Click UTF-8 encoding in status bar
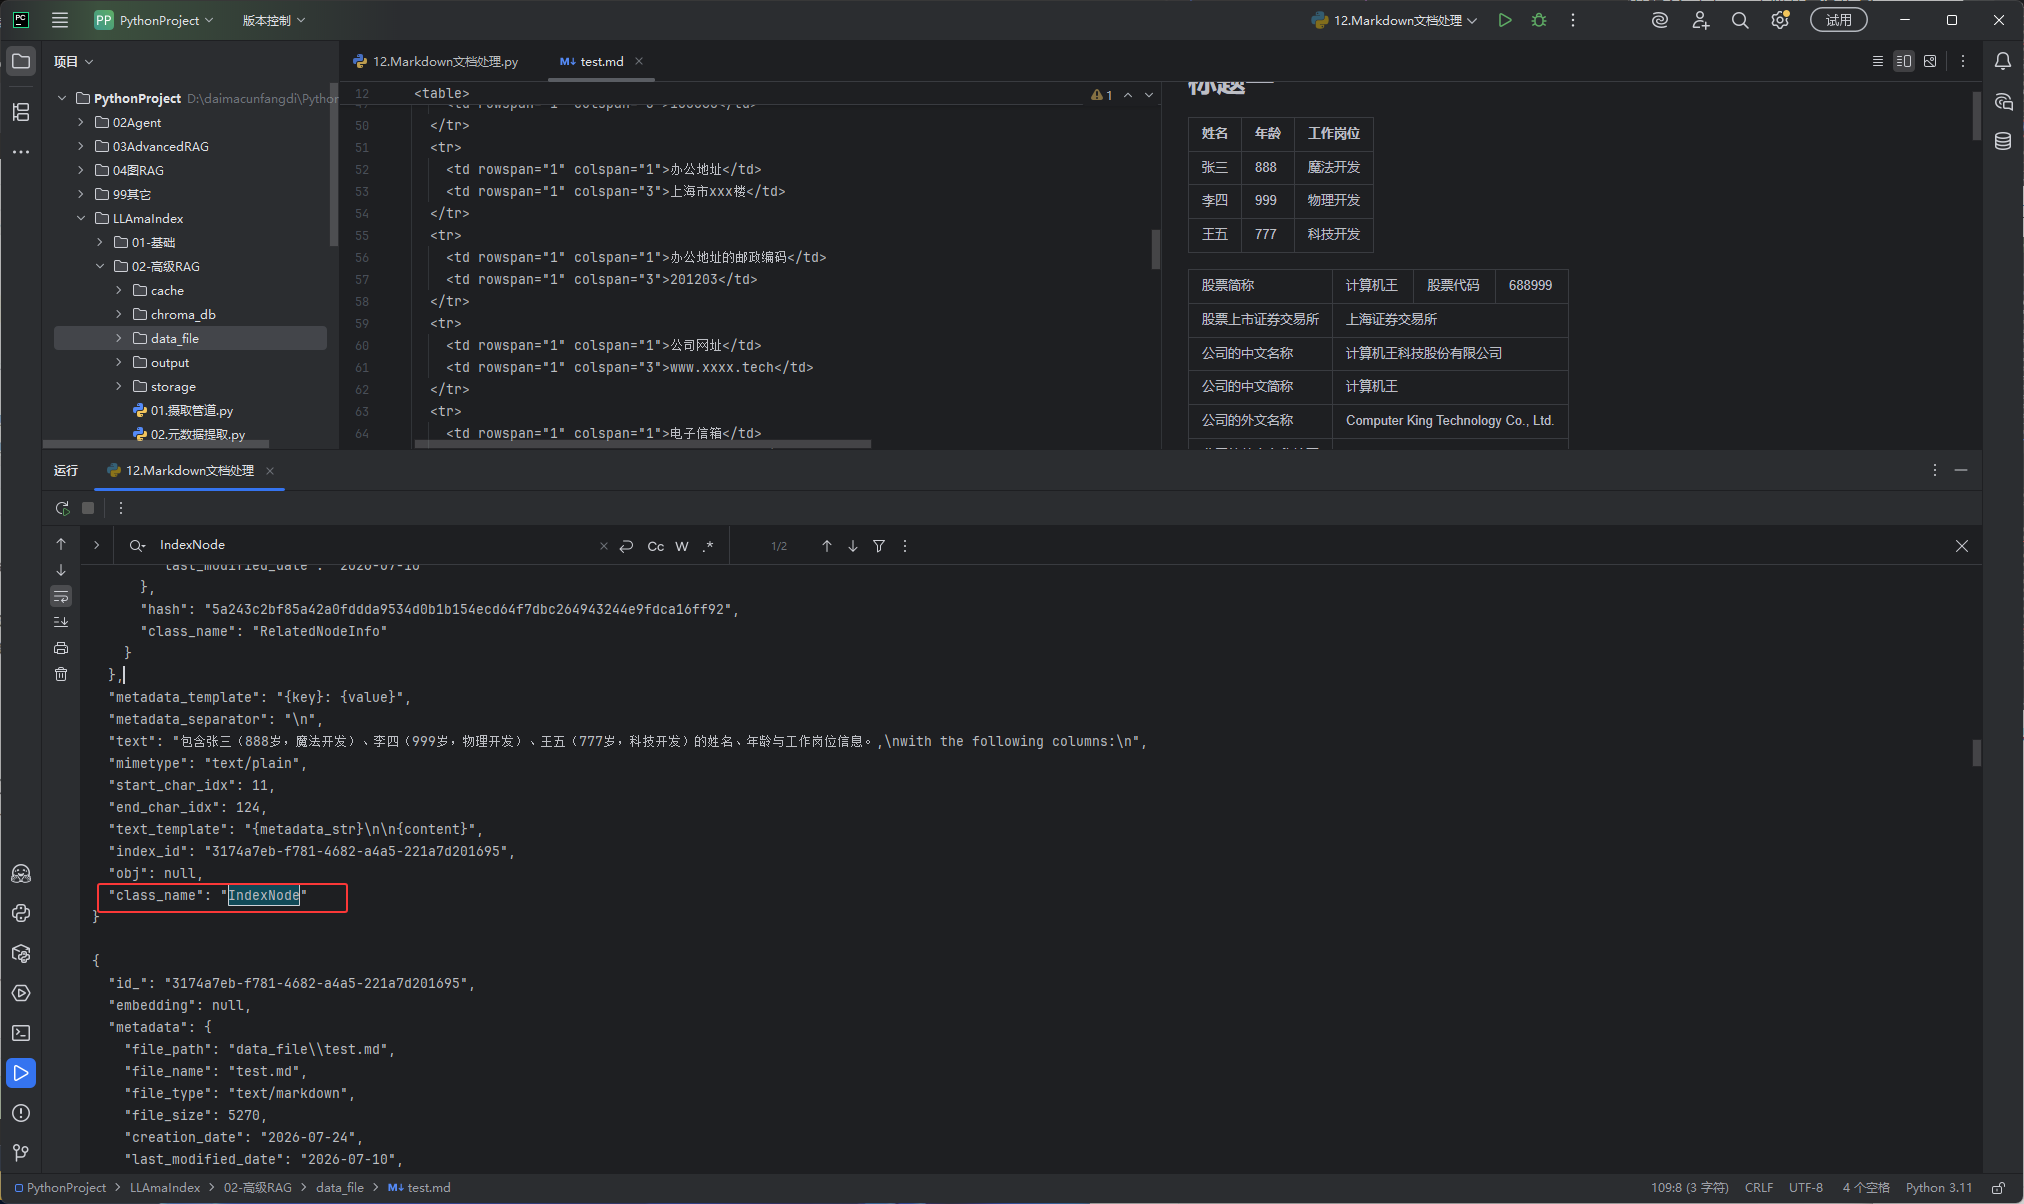Viewport: 2024px width, 1204px height. (x=1806, y=1188)
